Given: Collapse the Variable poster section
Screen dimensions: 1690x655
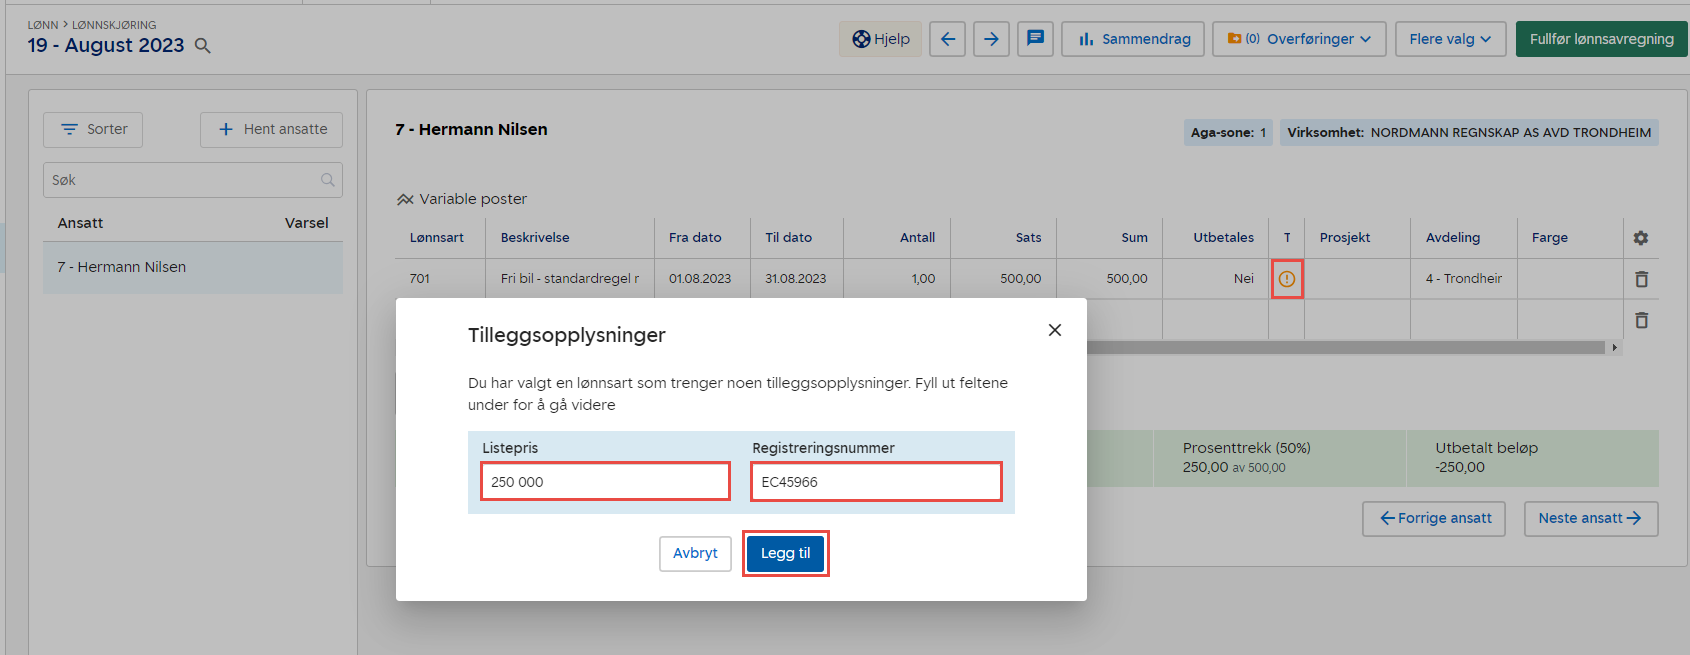Looking at the screenshot, I should [x=405, y=199].
